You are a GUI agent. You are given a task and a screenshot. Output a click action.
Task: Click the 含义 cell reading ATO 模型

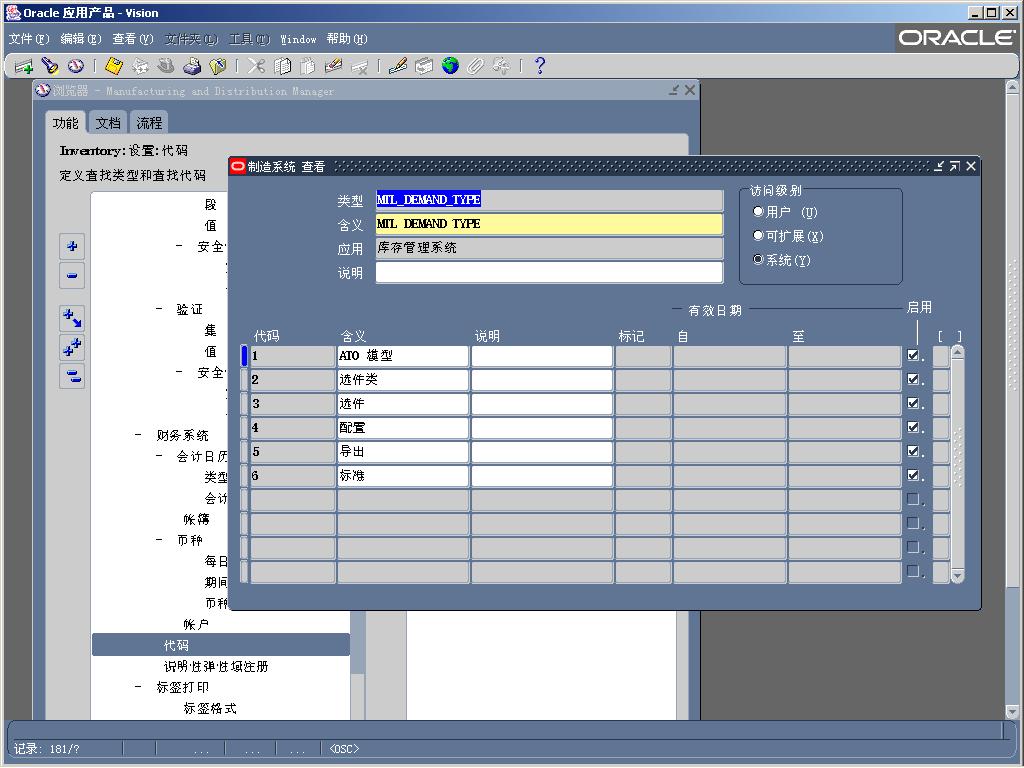click(403, 356)
